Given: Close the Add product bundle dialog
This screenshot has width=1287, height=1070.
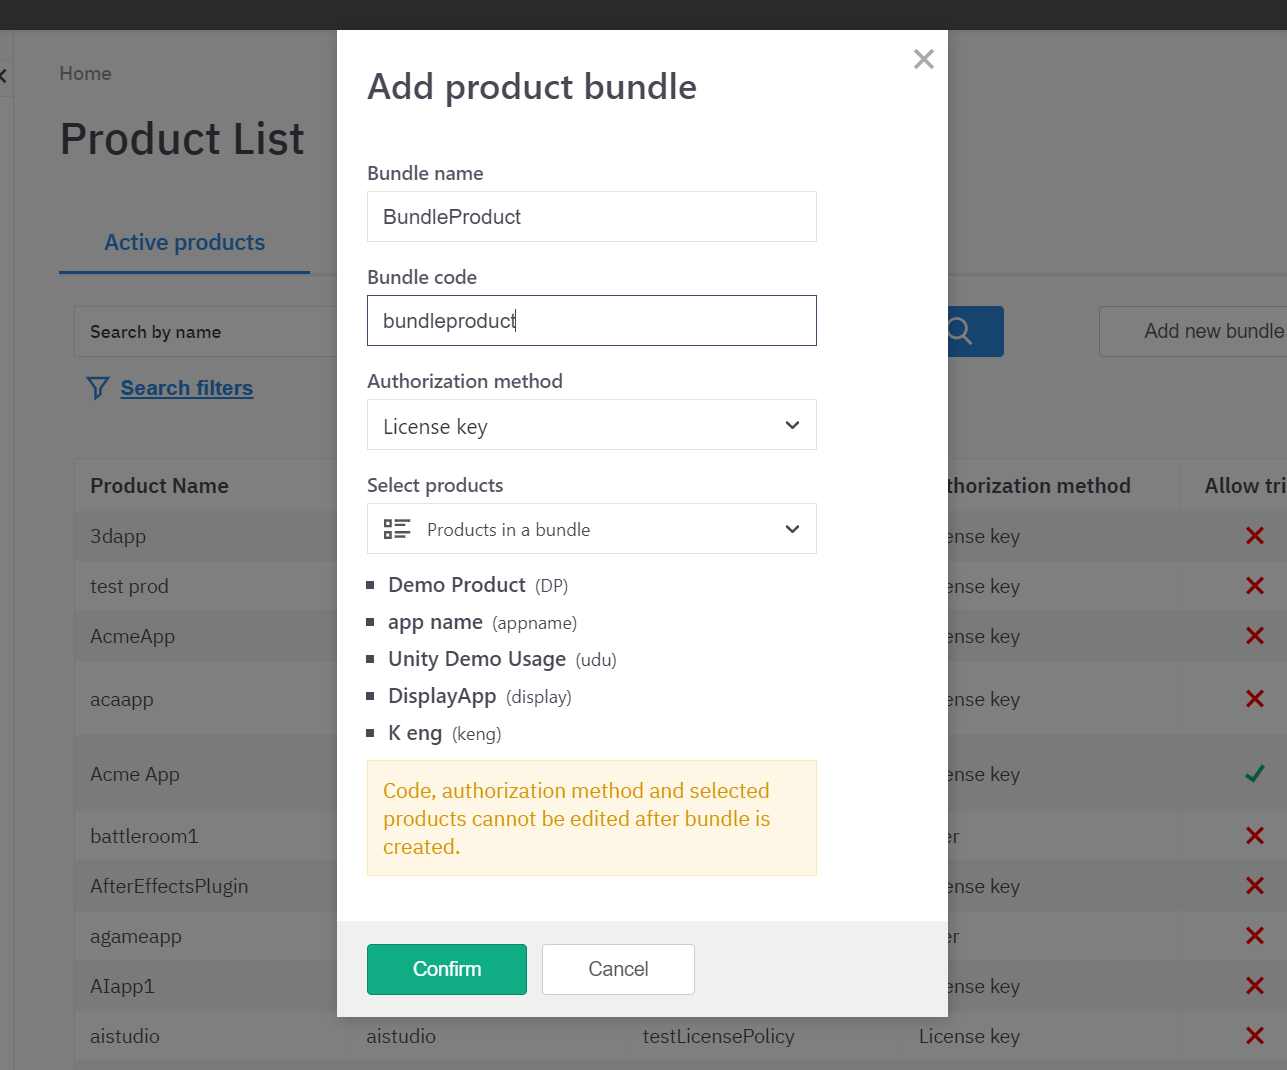Looking at the screenshot, I should tap(923, 60).
